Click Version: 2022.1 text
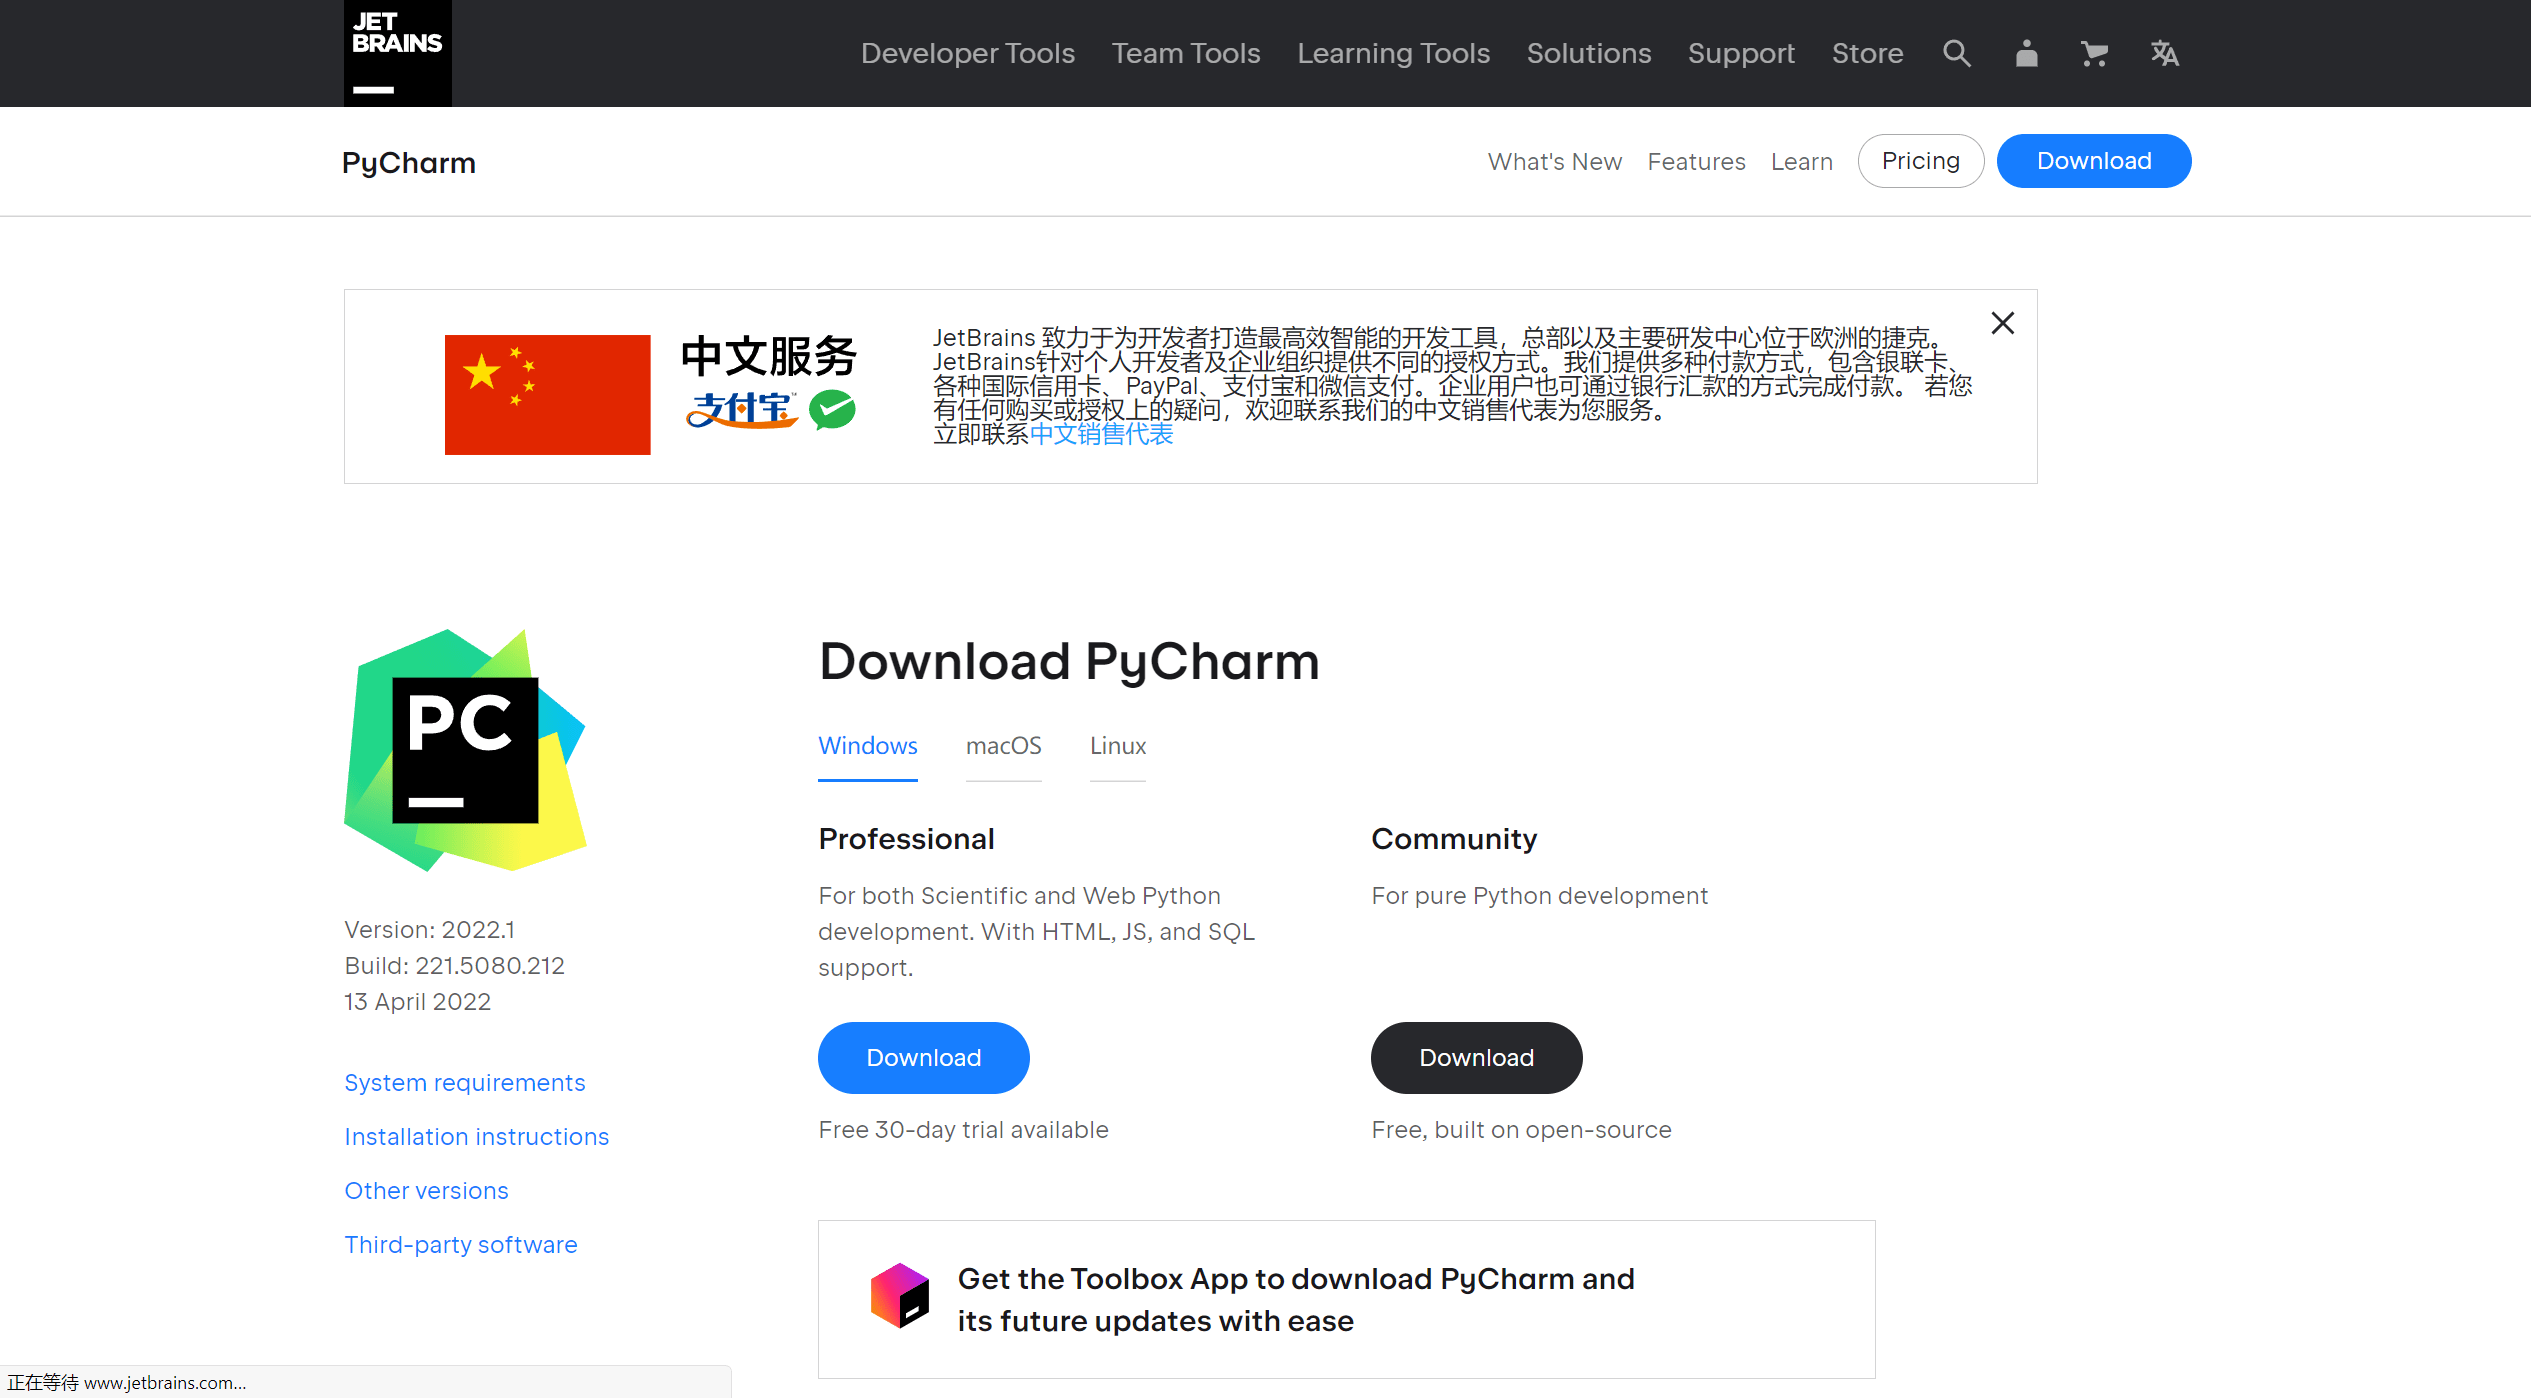The height and width of the screenshot is (1398, 2531). point(429,930)
